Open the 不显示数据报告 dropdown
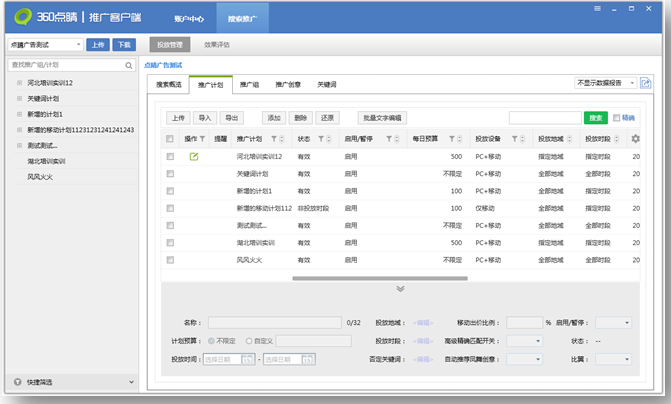 (x=604, y=83)
